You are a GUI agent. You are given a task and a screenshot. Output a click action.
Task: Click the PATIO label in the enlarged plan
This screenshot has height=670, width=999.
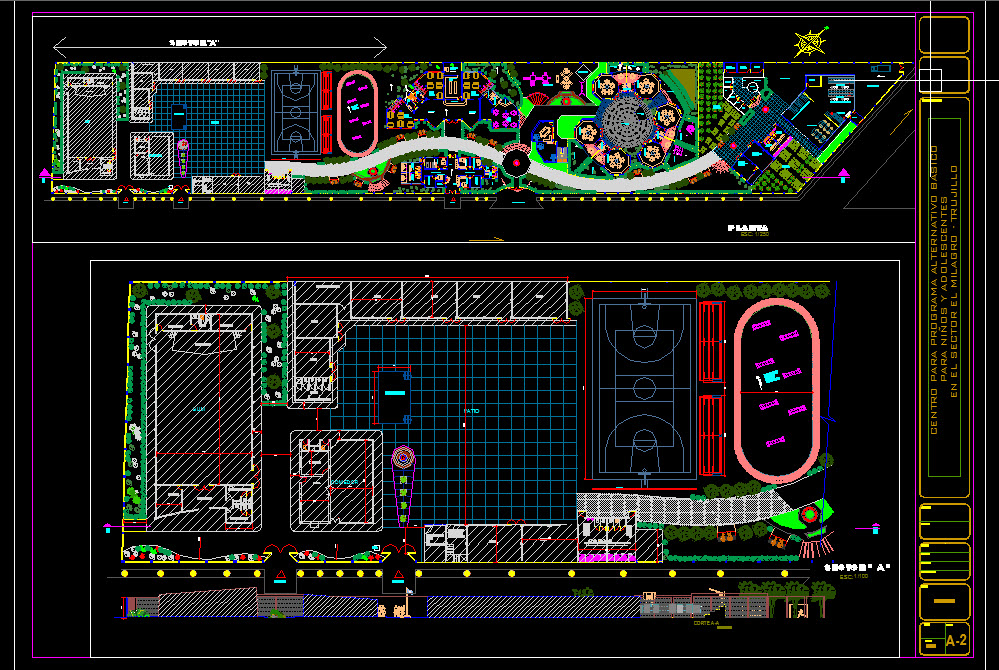pos(471,411)
